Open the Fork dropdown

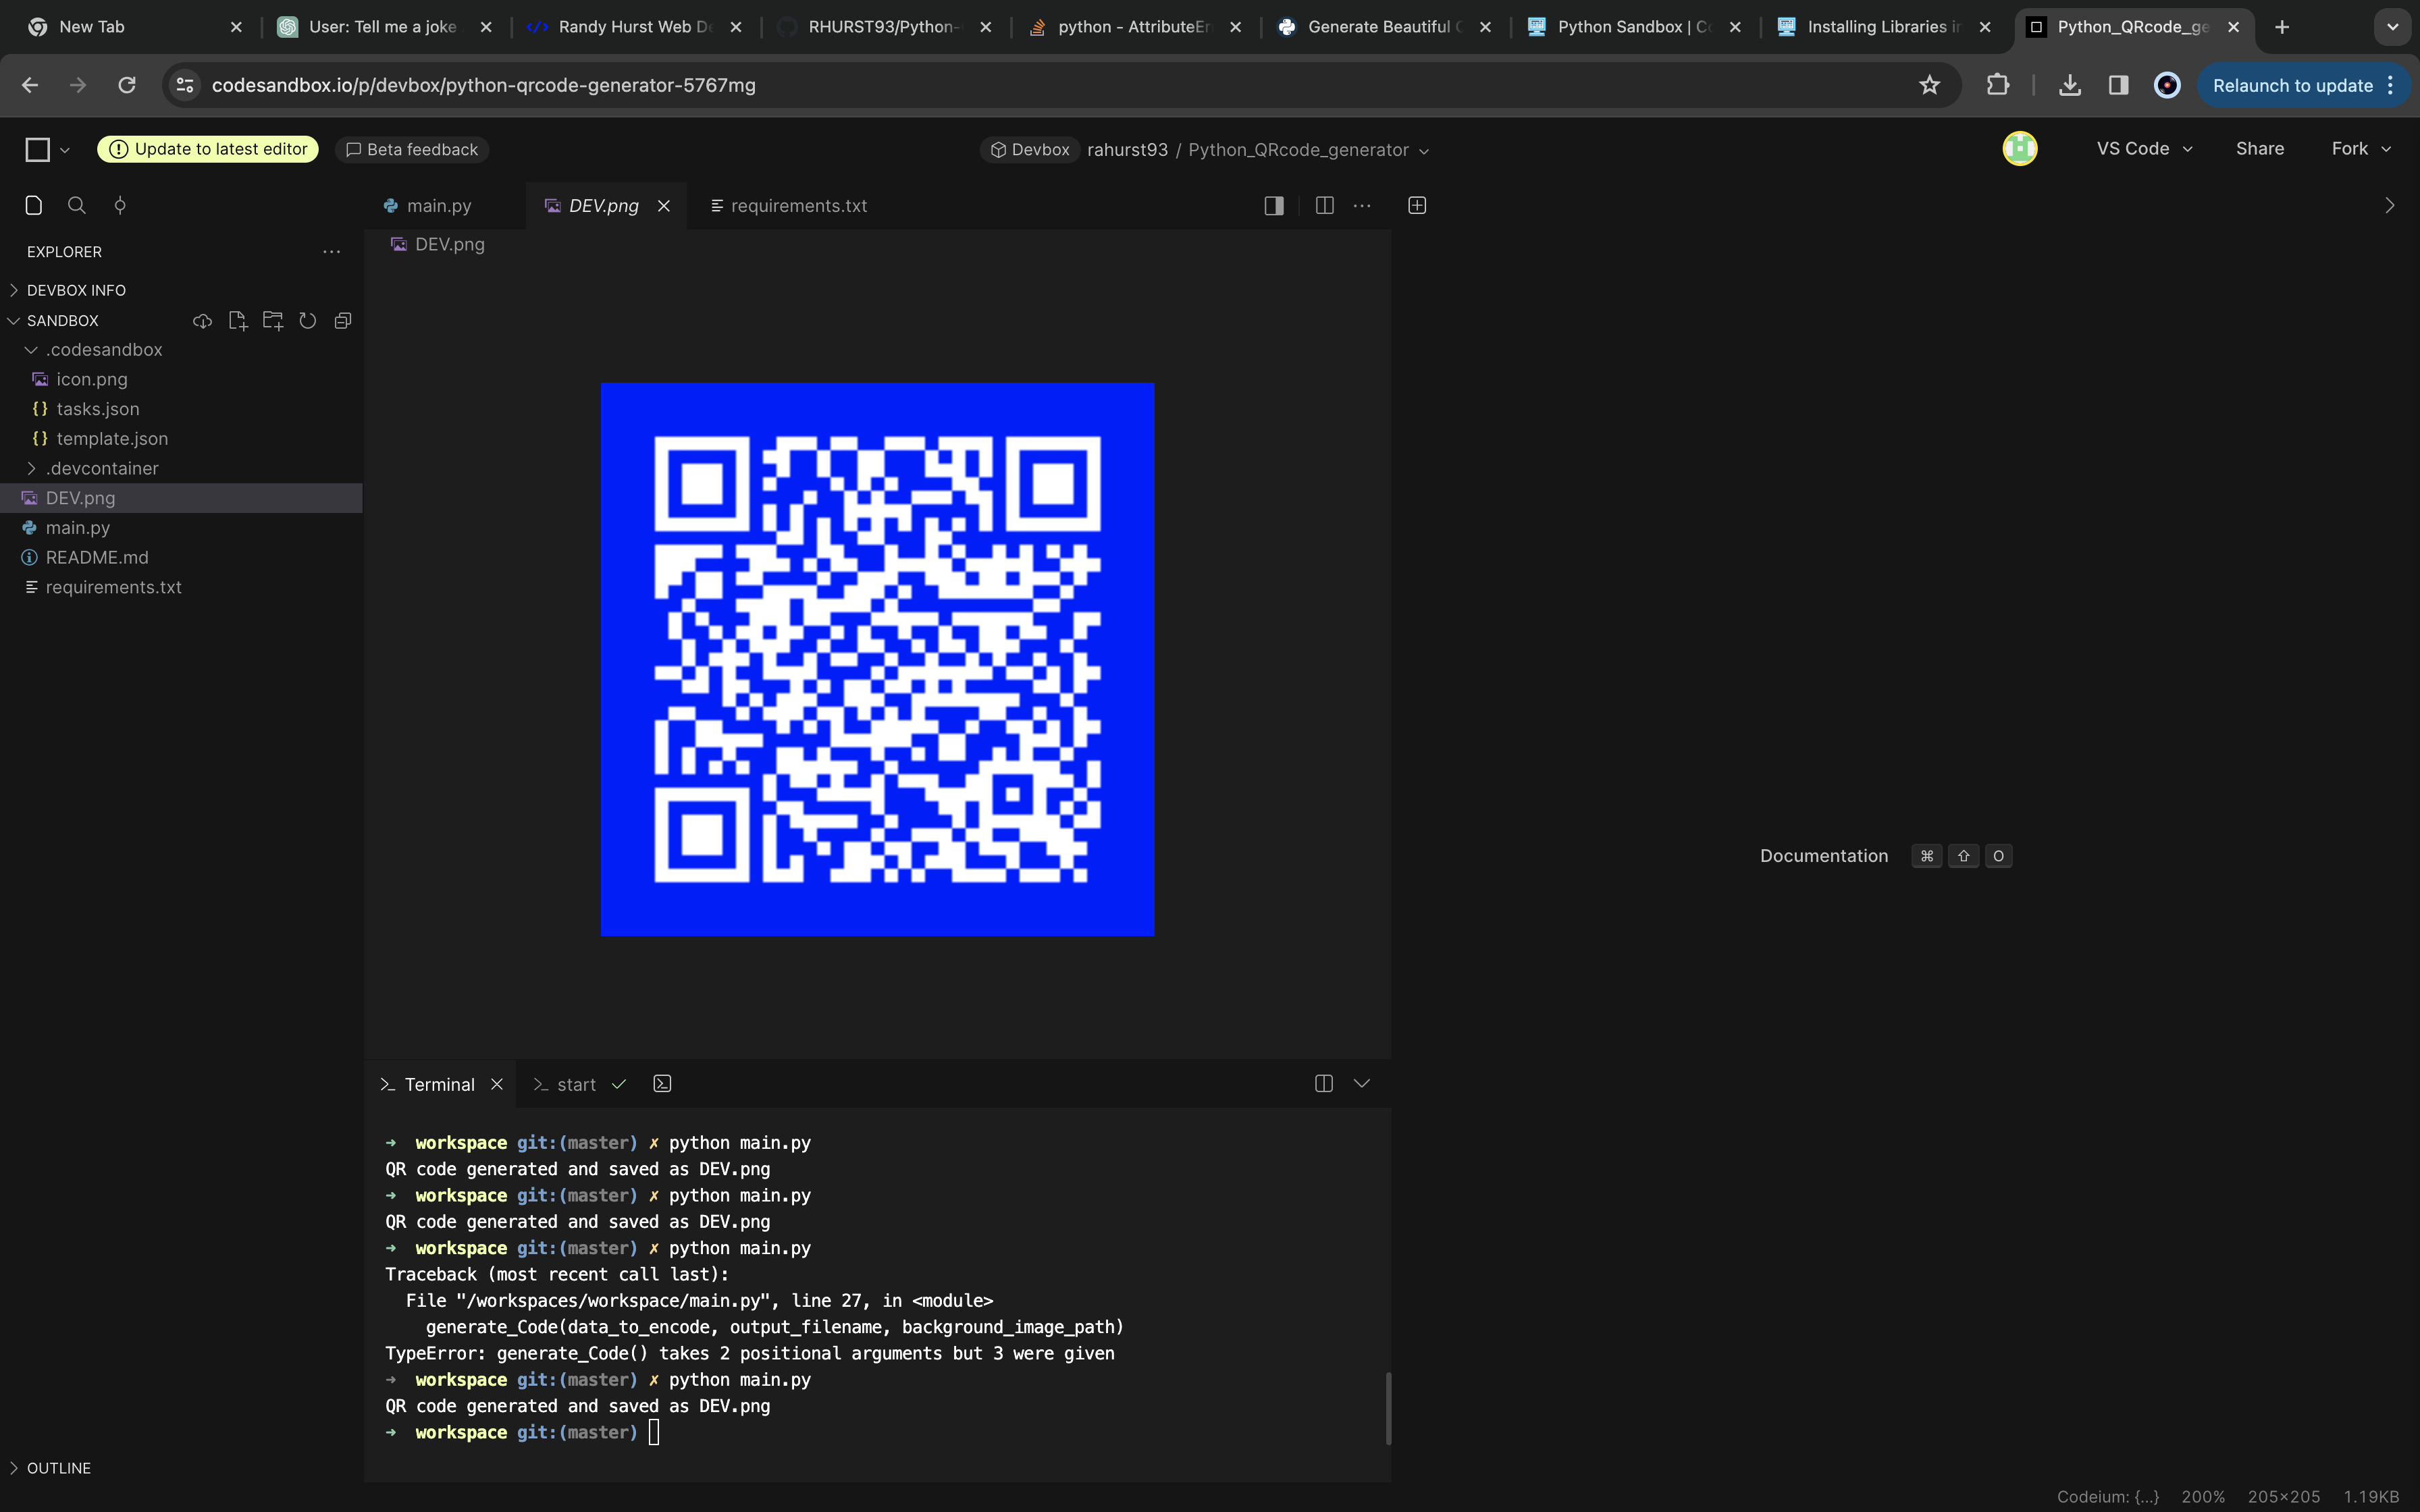point(2361,149)
